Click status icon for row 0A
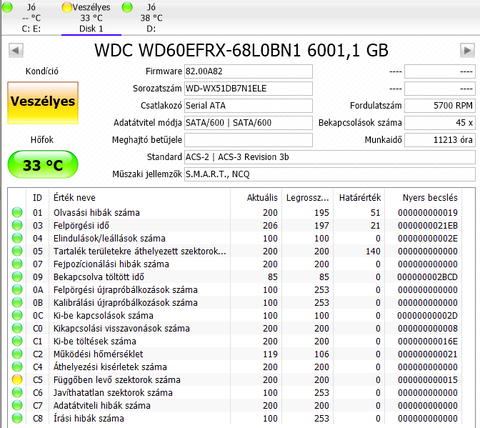This screenshot has height=428, width=480. [x=17, y=289]
